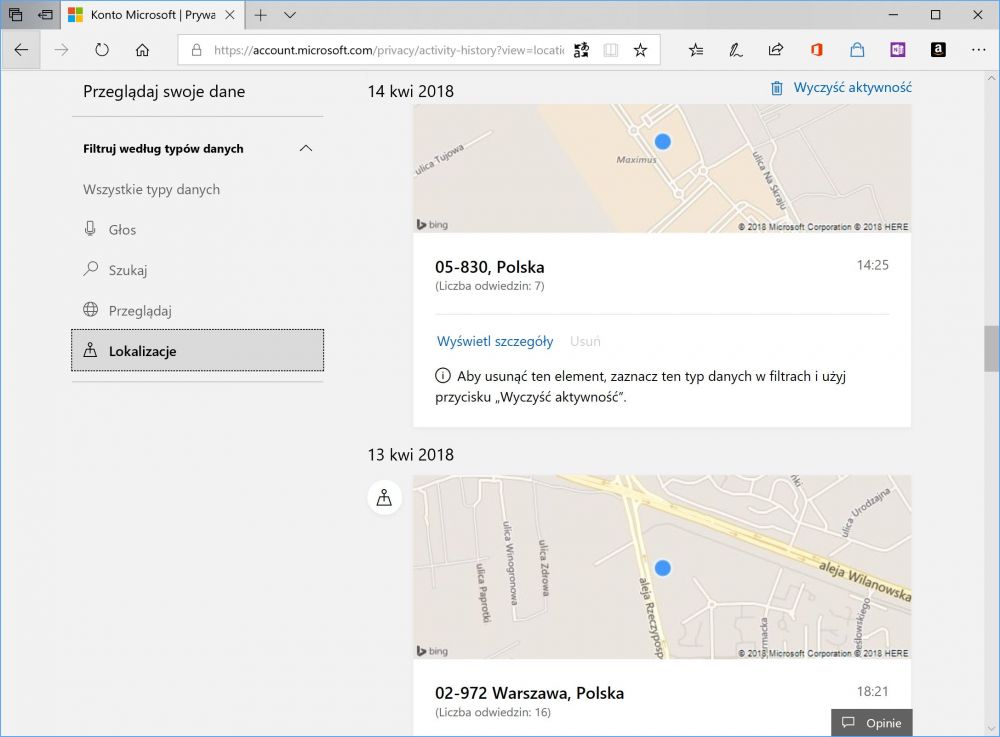
Task: Share this page using share icon
Action: [x=776, y=50]
